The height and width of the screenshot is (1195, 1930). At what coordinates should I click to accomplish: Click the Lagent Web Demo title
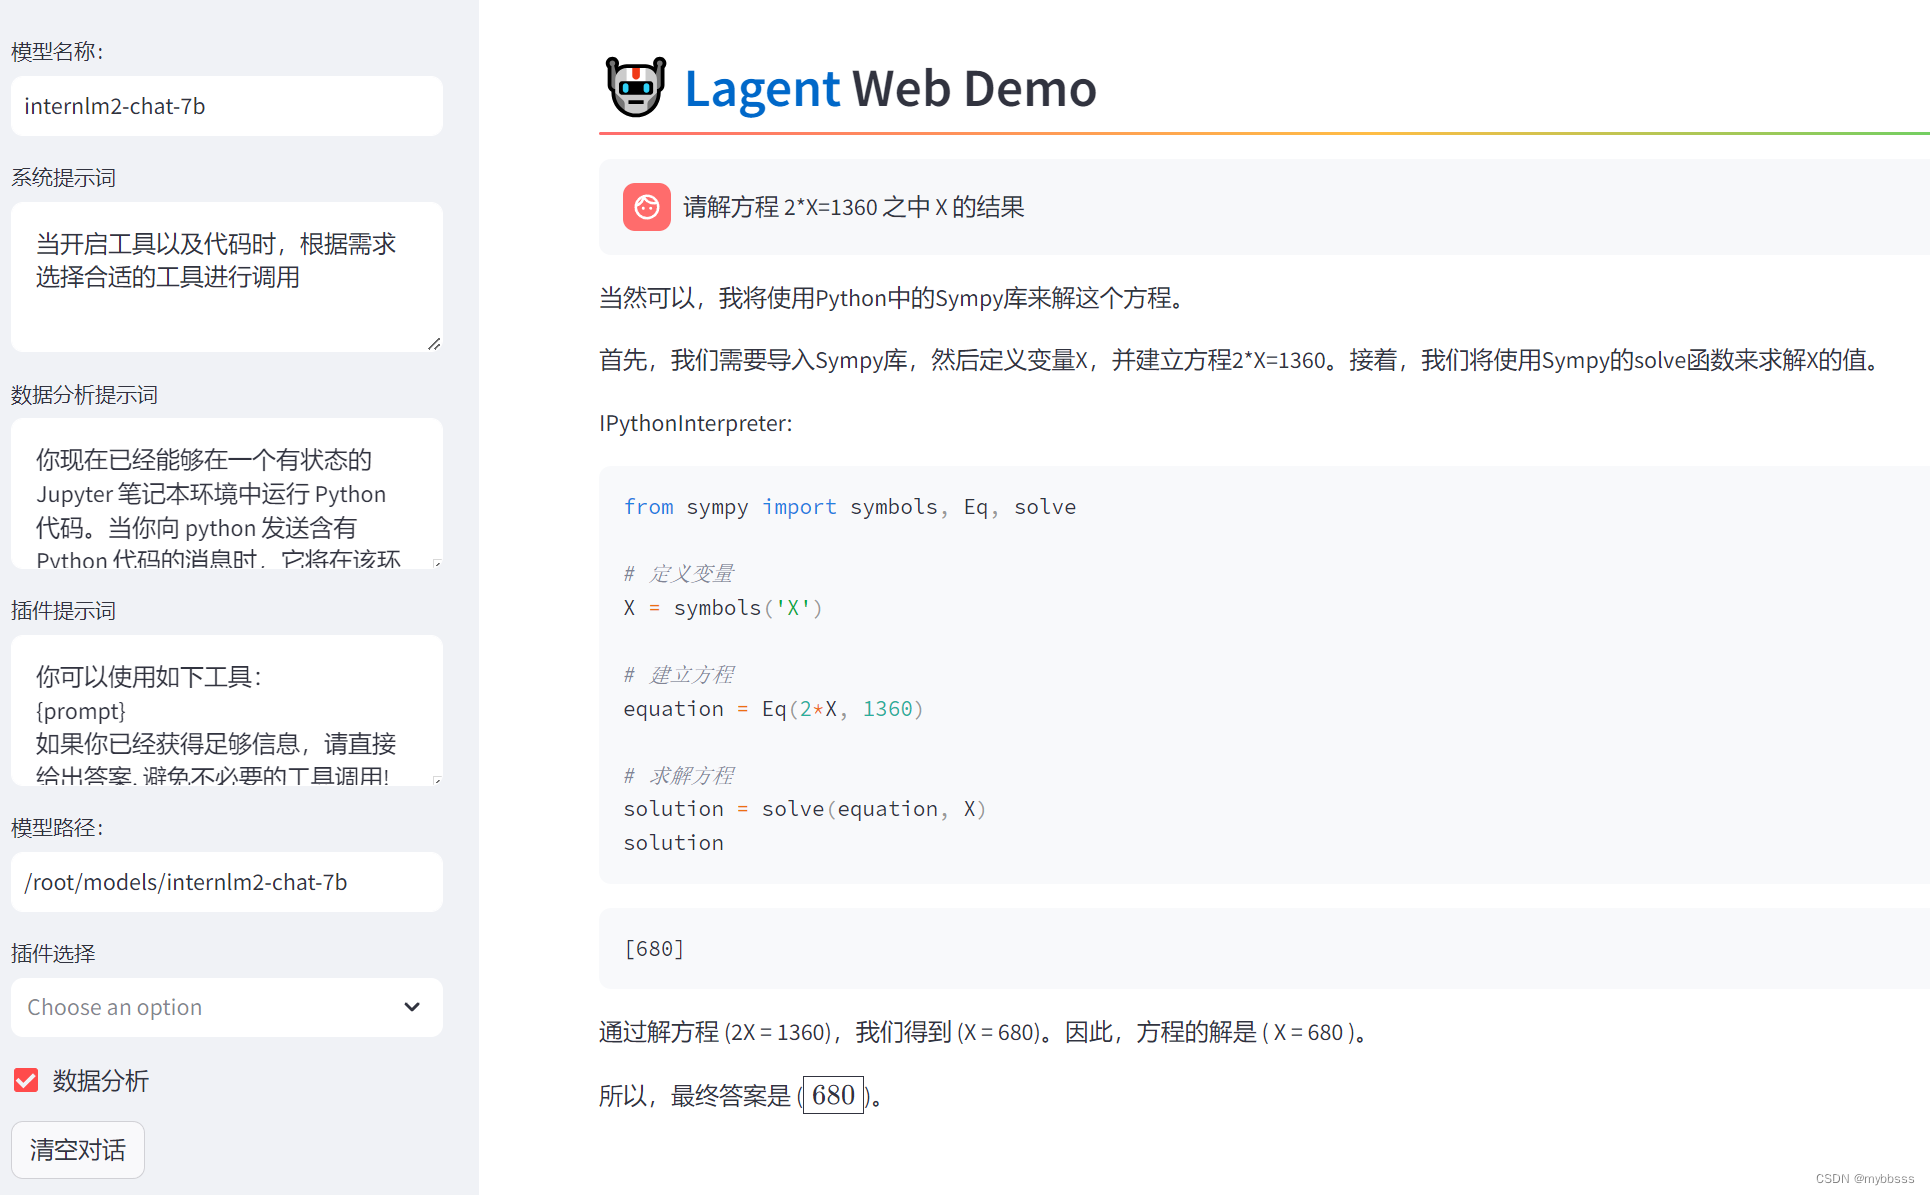tap(890, 88)
